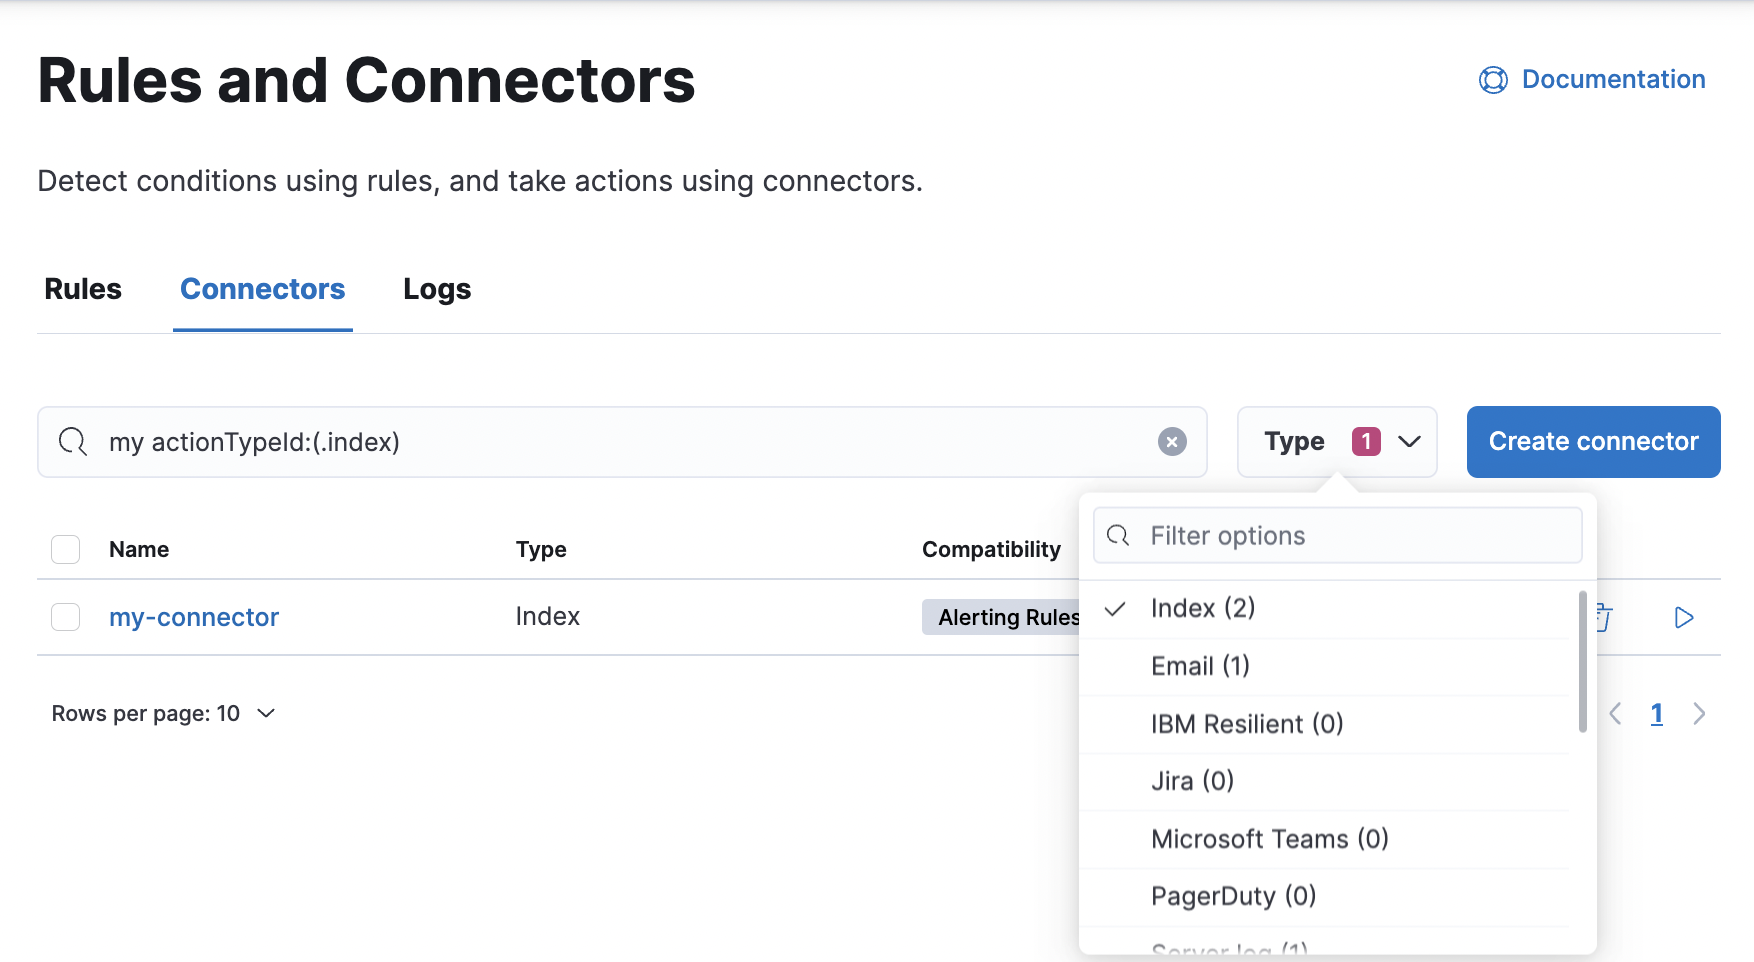
Task: Click the Create connector button
Action: pyautogui.click(x=1593, y=441)
